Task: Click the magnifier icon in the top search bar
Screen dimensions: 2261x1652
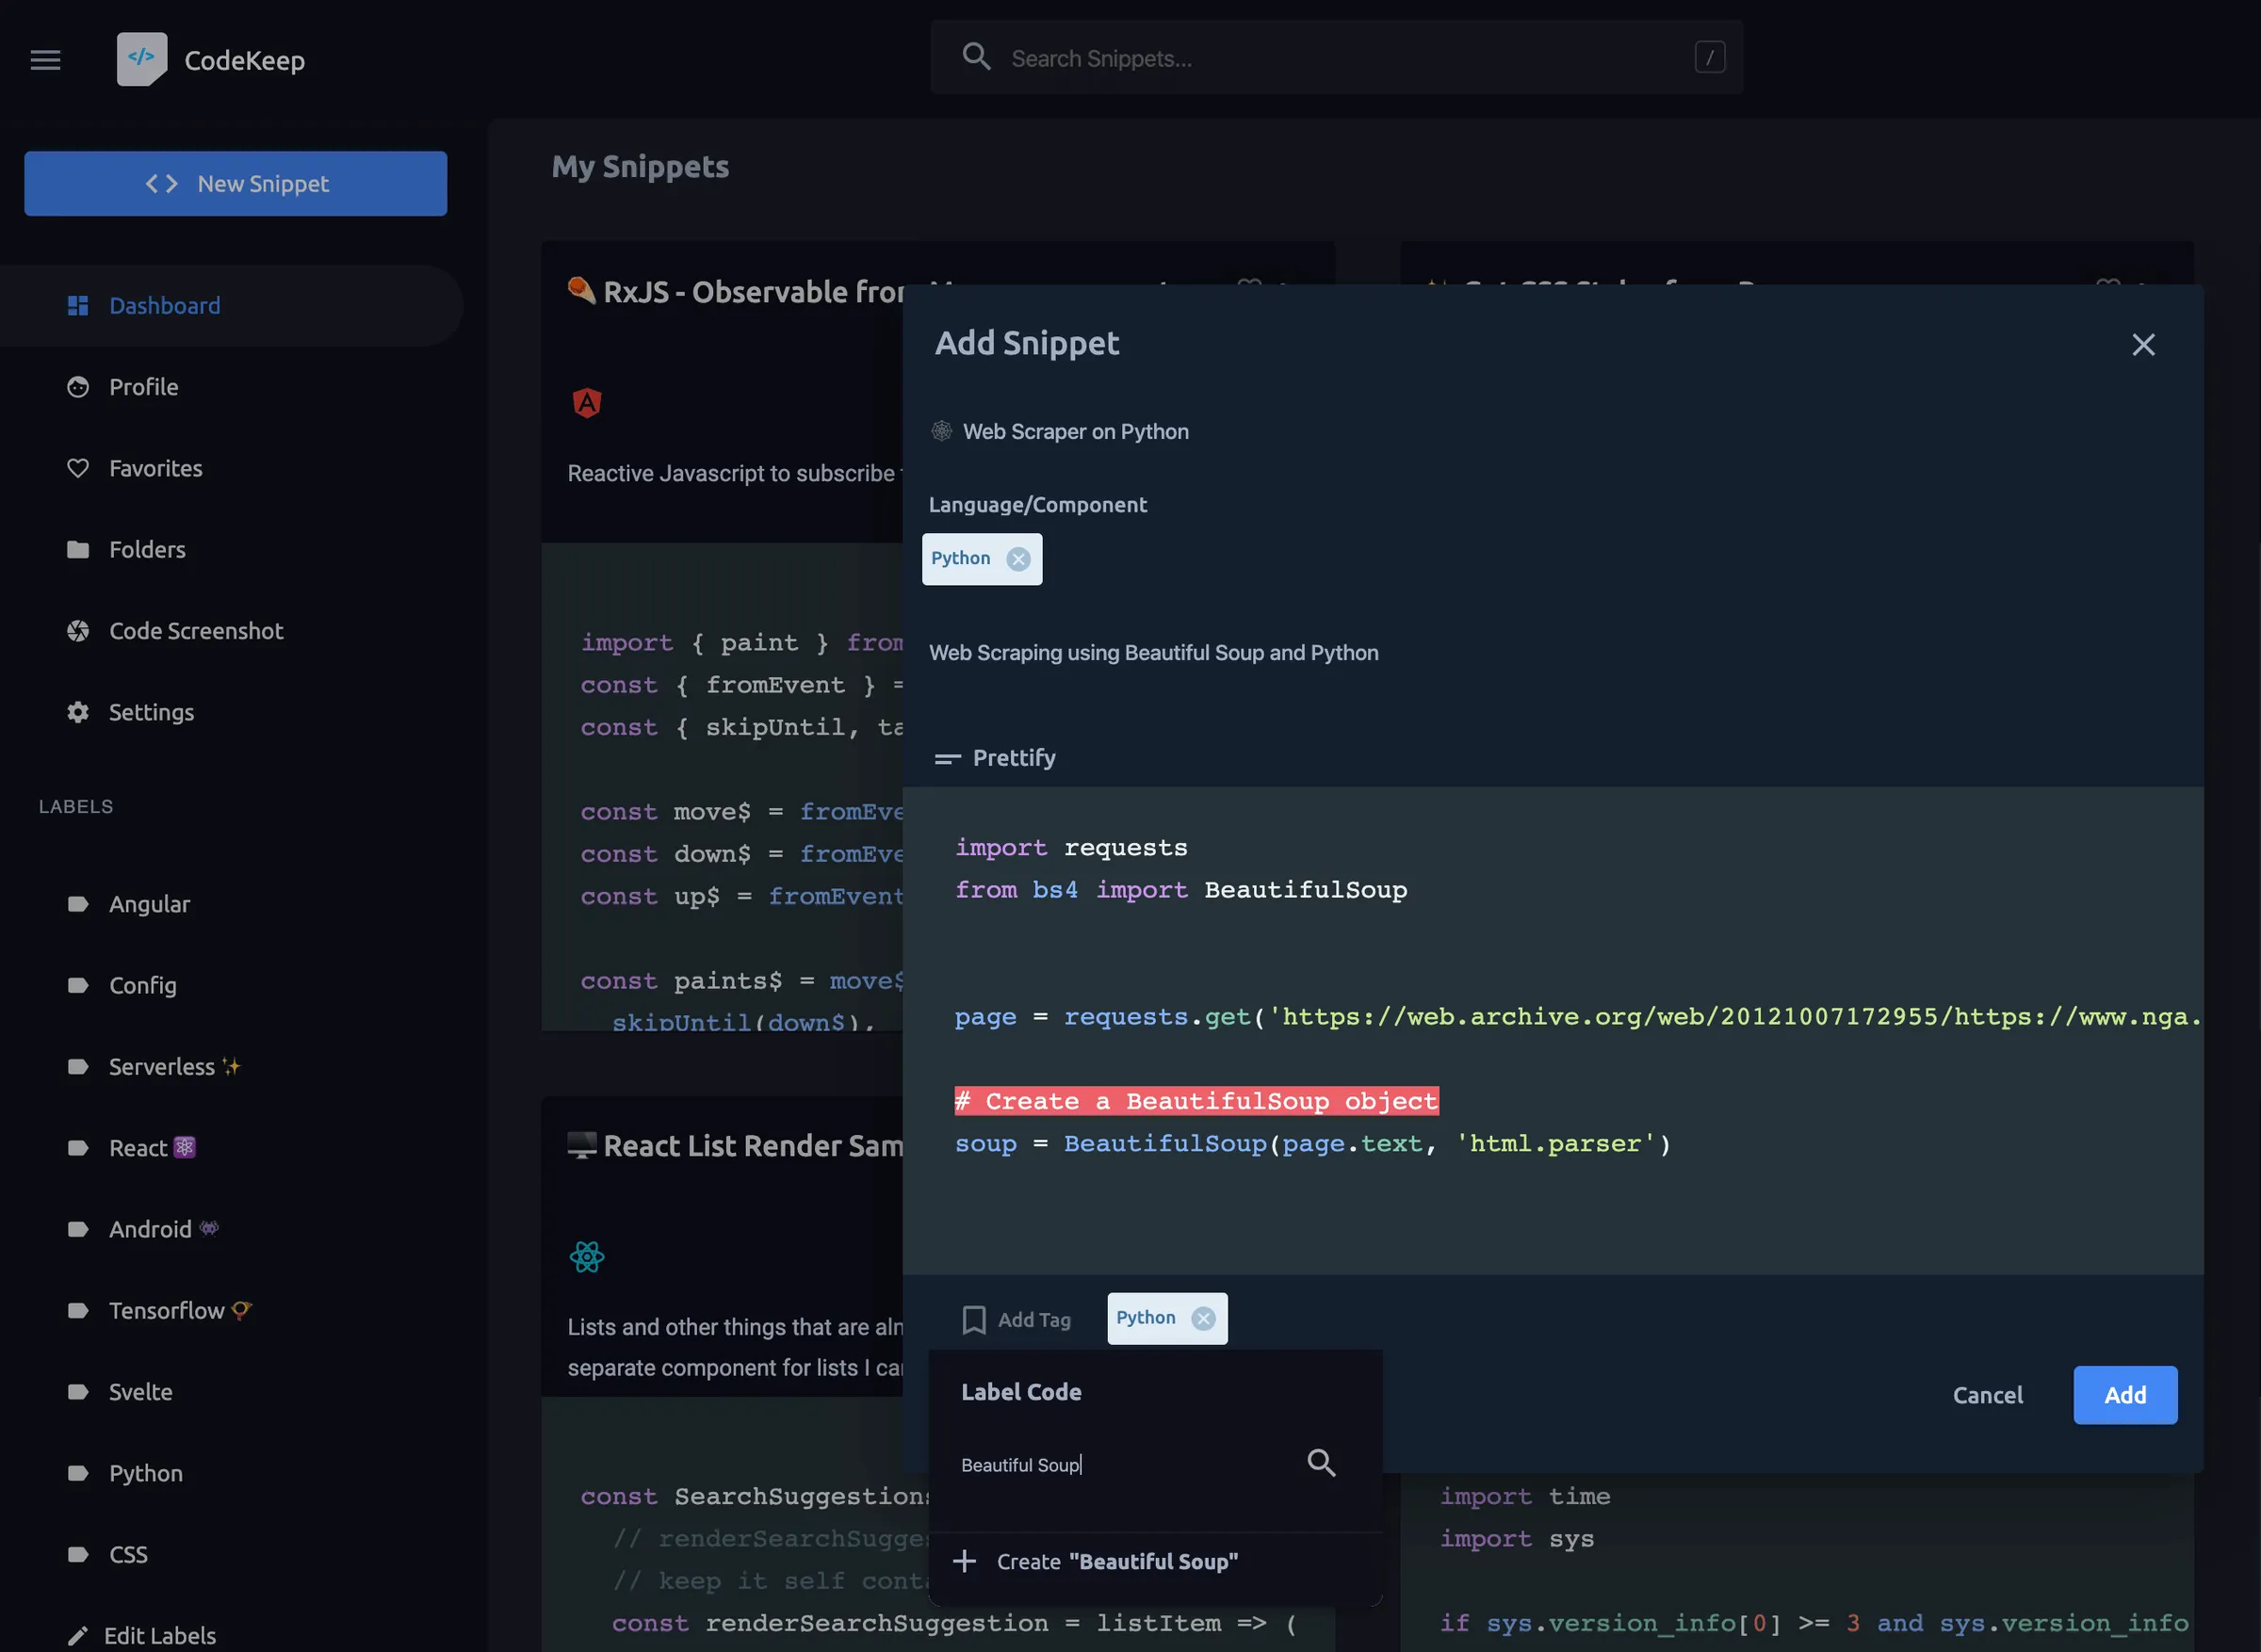Action: [977, 57]
